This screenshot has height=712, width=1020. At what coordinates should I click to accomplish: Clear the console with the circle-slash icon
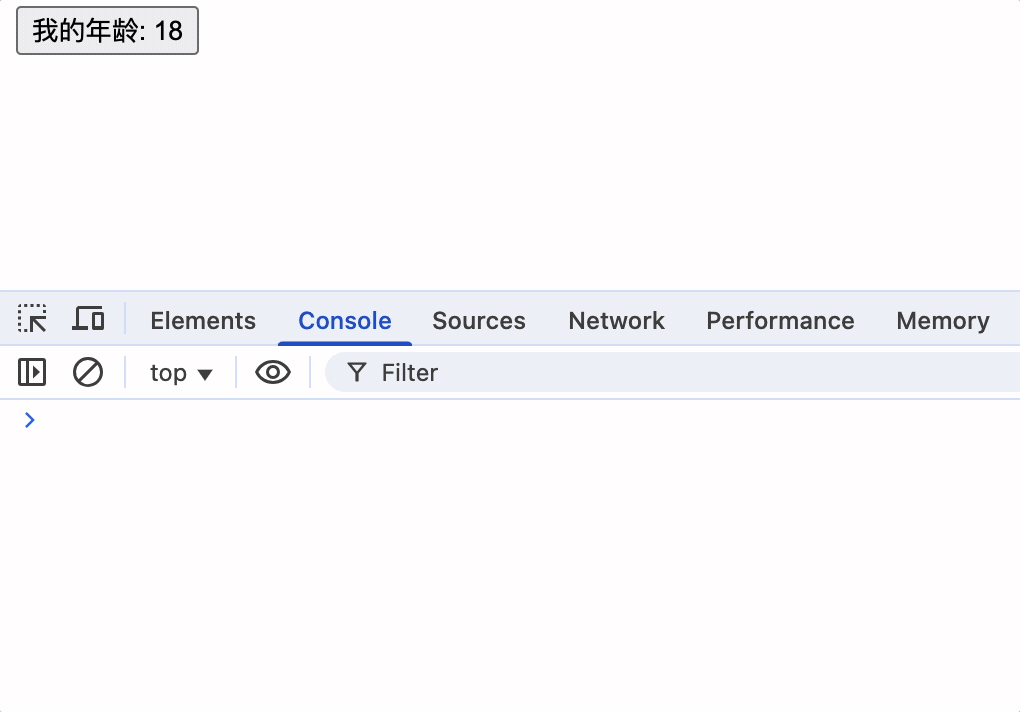[x=88, y=373]
